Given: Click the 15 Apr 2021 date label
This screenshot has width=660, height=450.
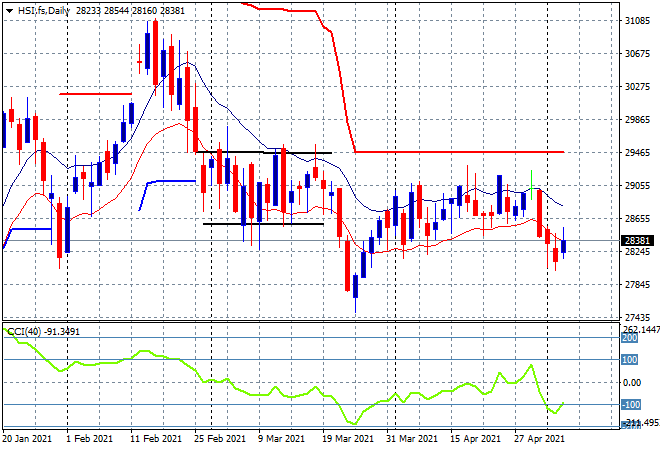Looking at the screenshot, I should [476, 439].
